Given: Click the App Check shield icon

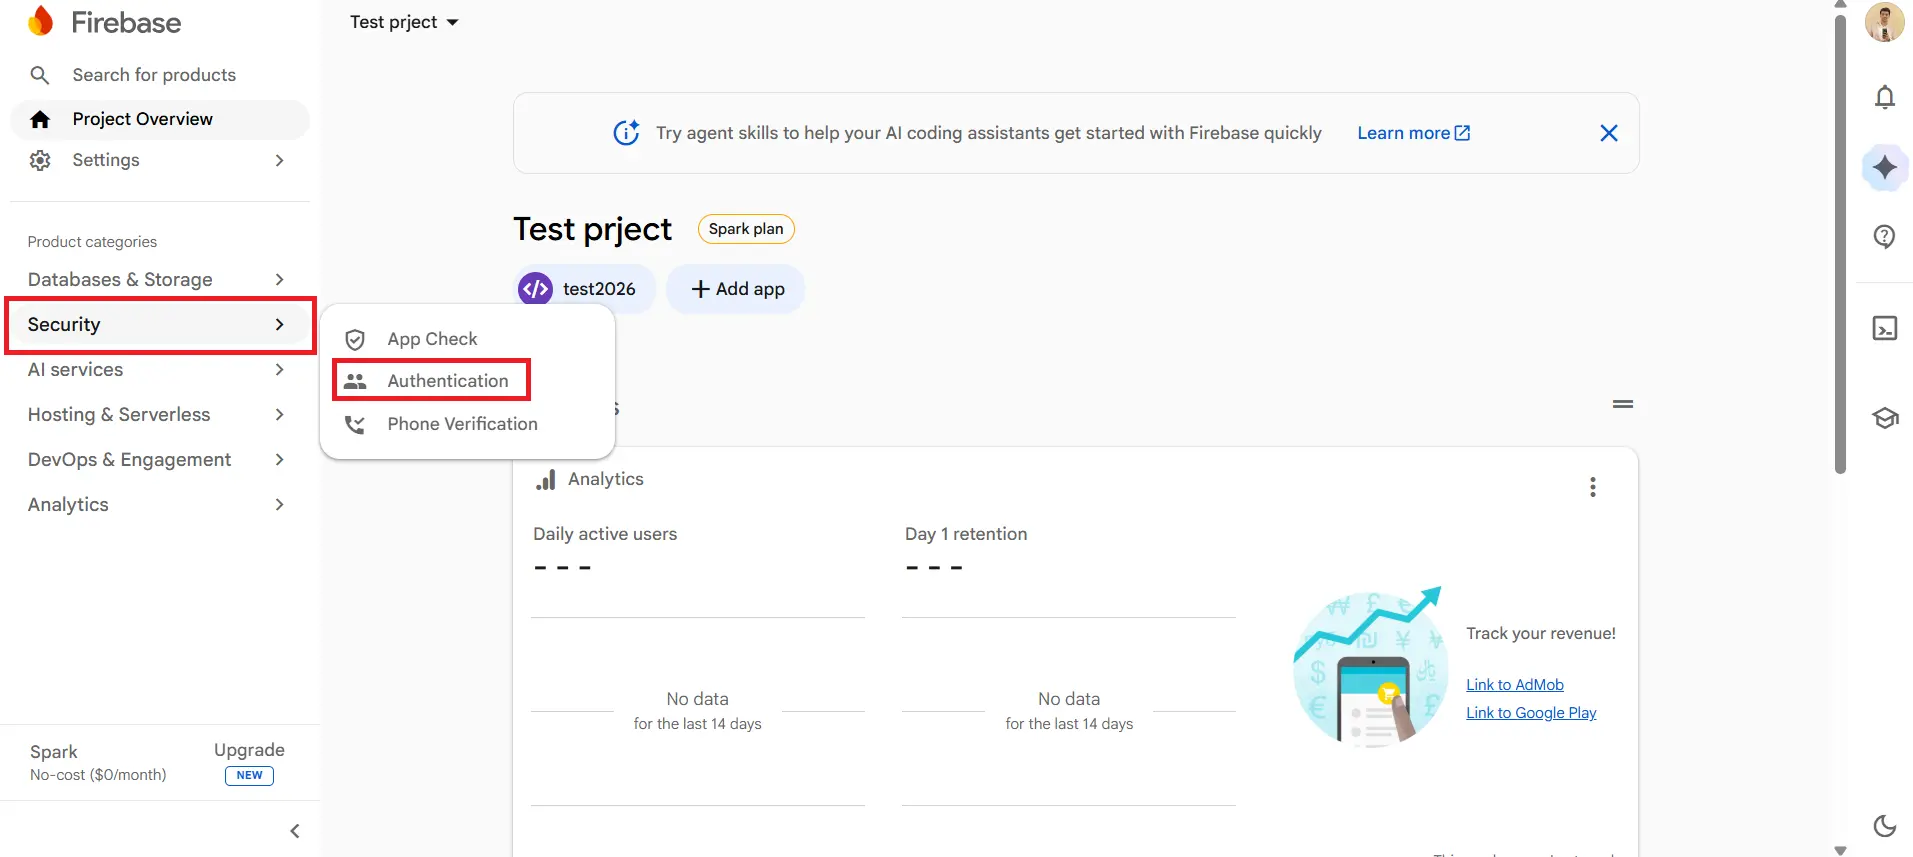Looking at the screenshot, I should [x=355, y=340].
